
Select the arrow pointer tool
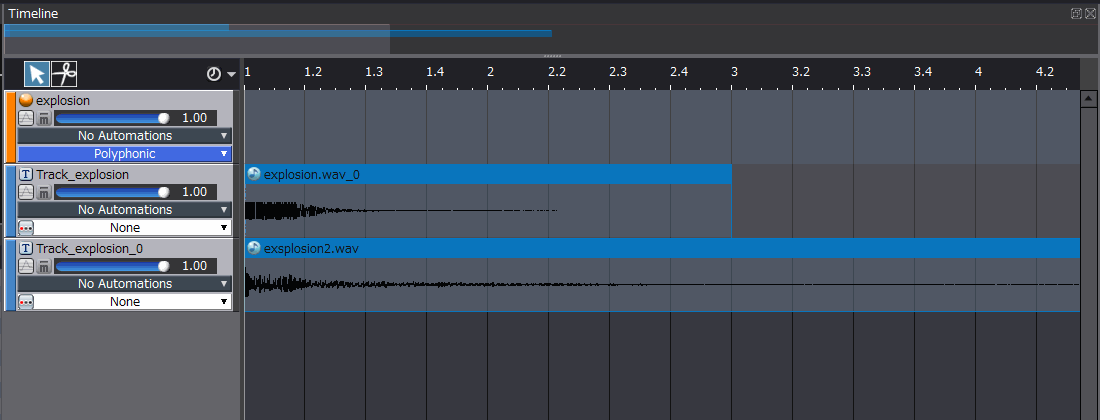[37, 74]
